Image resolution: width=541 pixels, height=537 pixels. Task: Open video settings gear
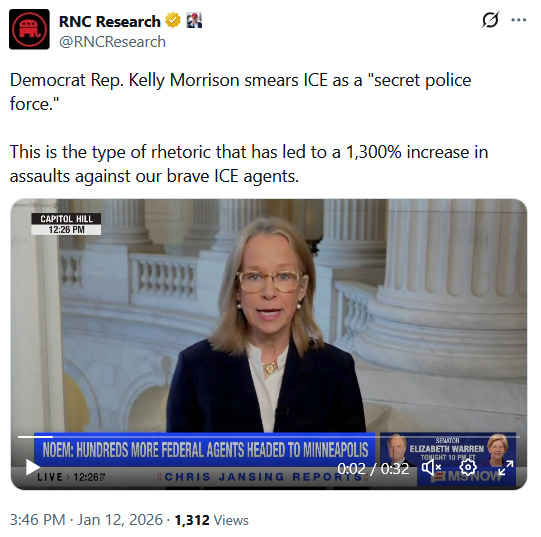coord(468,468)
